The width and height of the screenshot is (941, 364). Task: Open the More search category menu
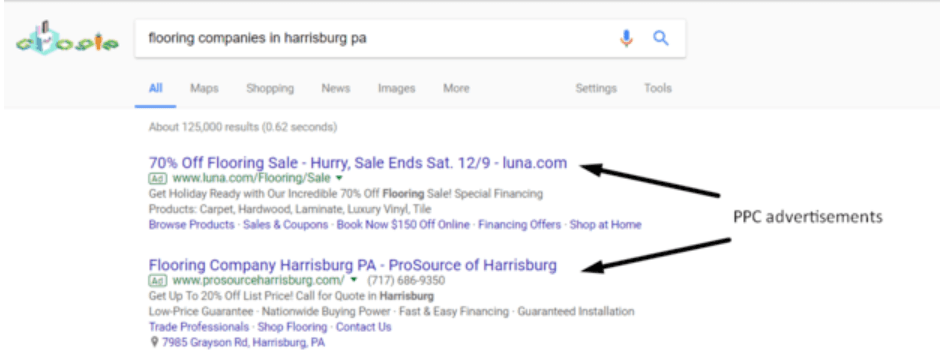coord(456,88)
